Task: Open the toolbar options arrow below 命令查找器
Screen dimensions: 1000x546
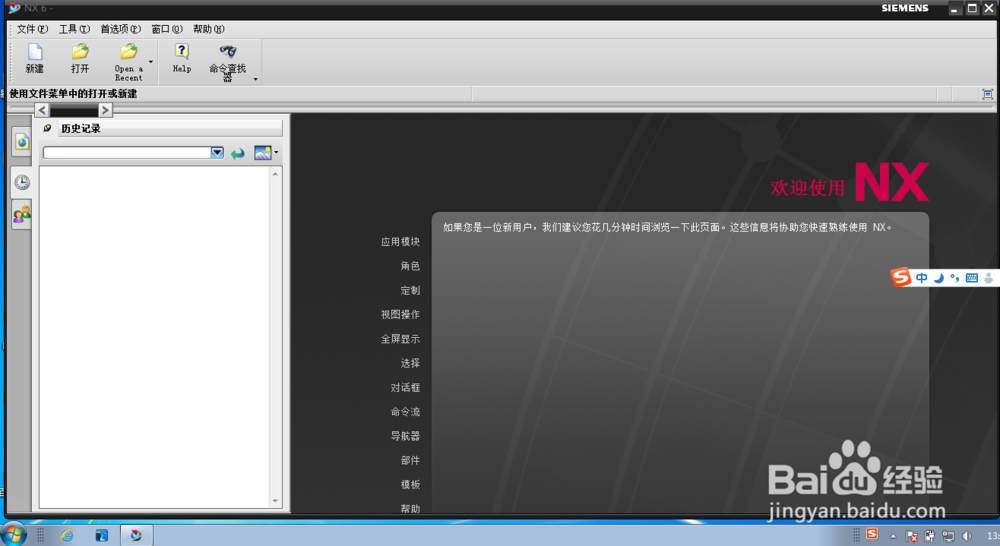Action: click(256, 79)
